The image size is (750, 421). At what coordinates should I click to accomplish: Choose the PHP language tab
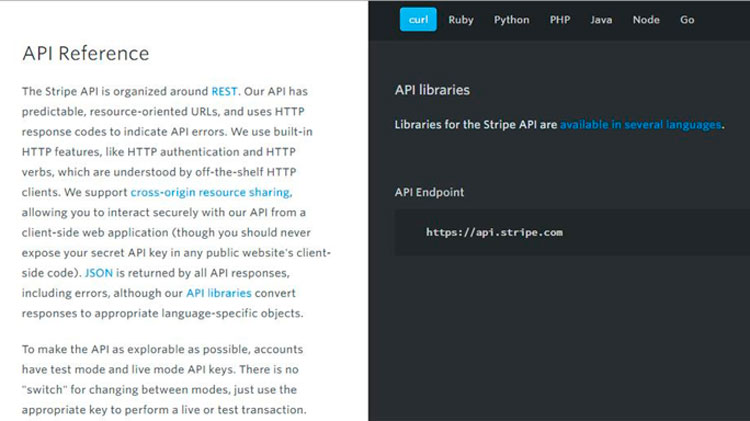click(560, 20)
